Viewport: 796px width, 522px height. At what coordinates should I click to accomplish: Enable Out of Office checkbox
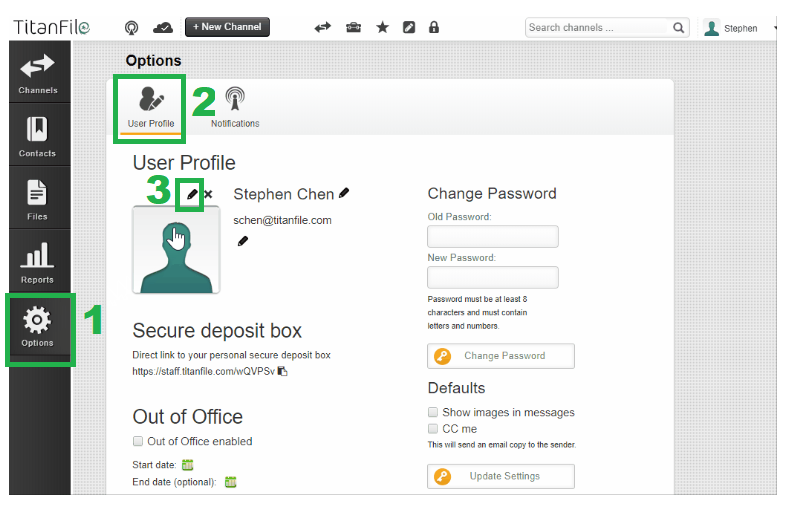[138, 441]
